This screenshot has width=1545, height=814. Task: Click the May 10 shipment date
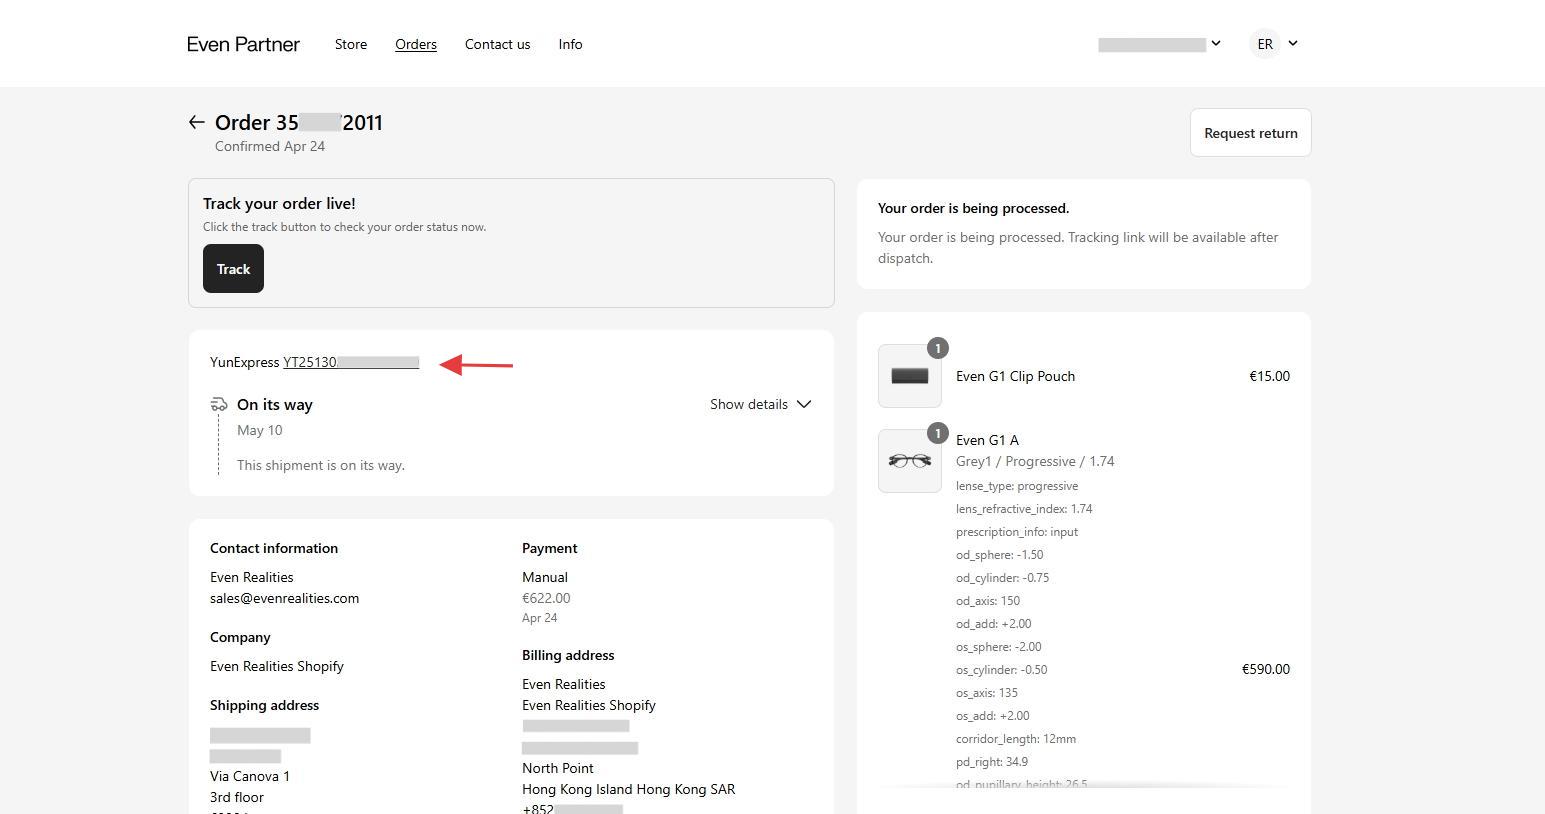coord(260,430)
